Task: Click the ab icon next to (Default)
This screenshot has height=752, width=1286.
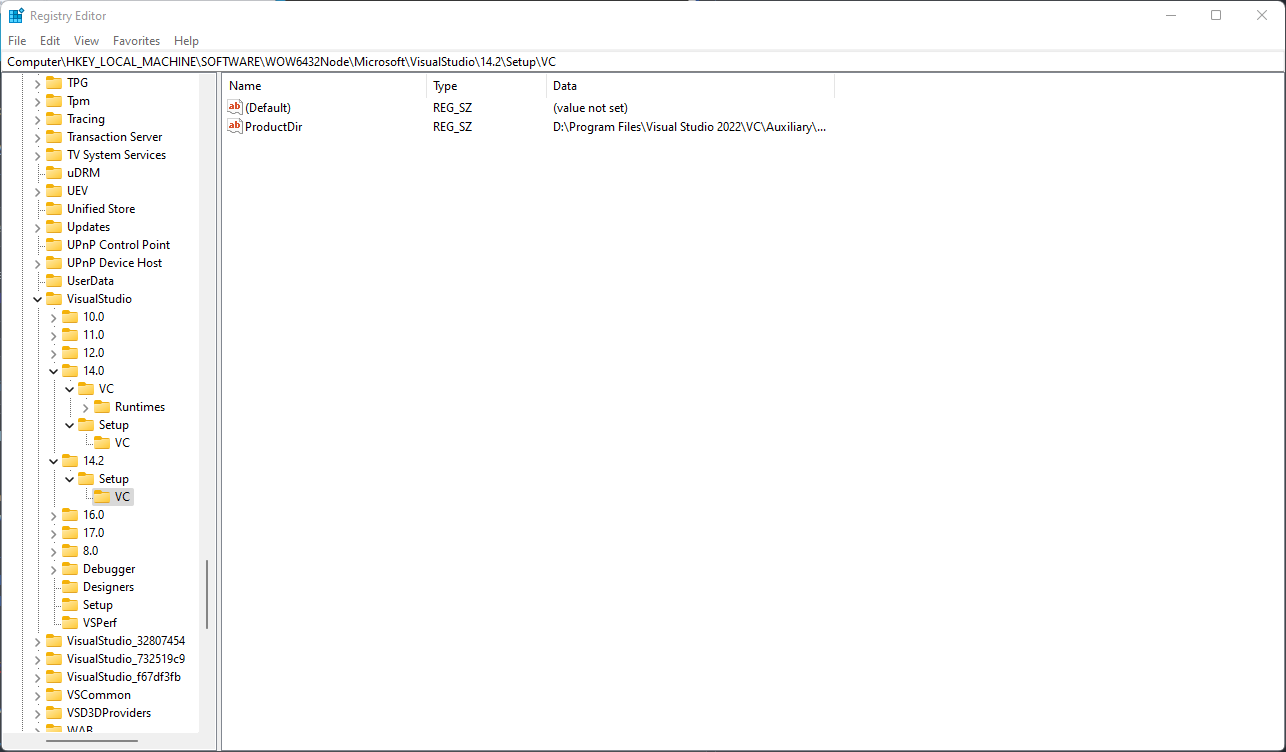Action: pos(236,107)
